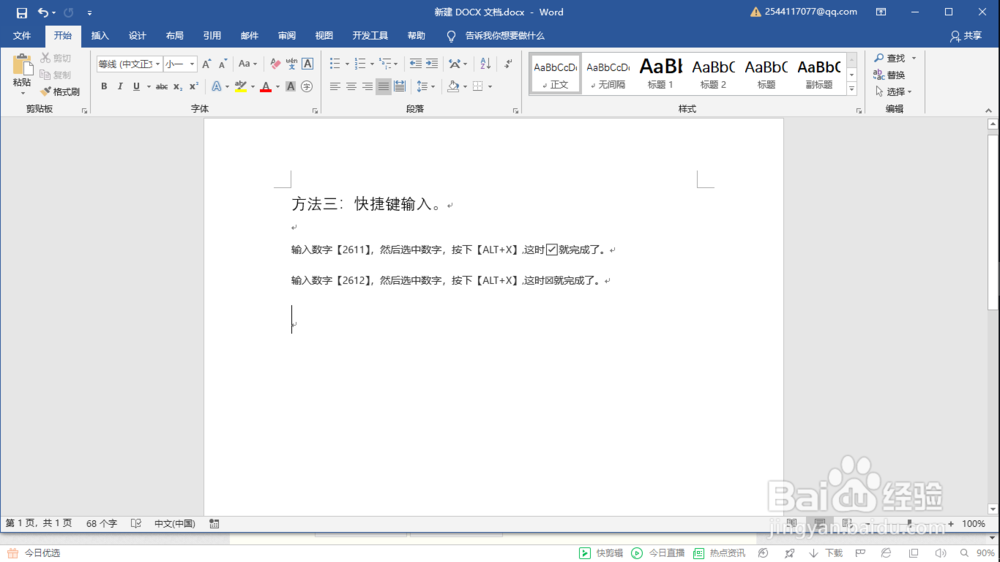
Task: Click the 选择 select button
Action: click(893, 92)
